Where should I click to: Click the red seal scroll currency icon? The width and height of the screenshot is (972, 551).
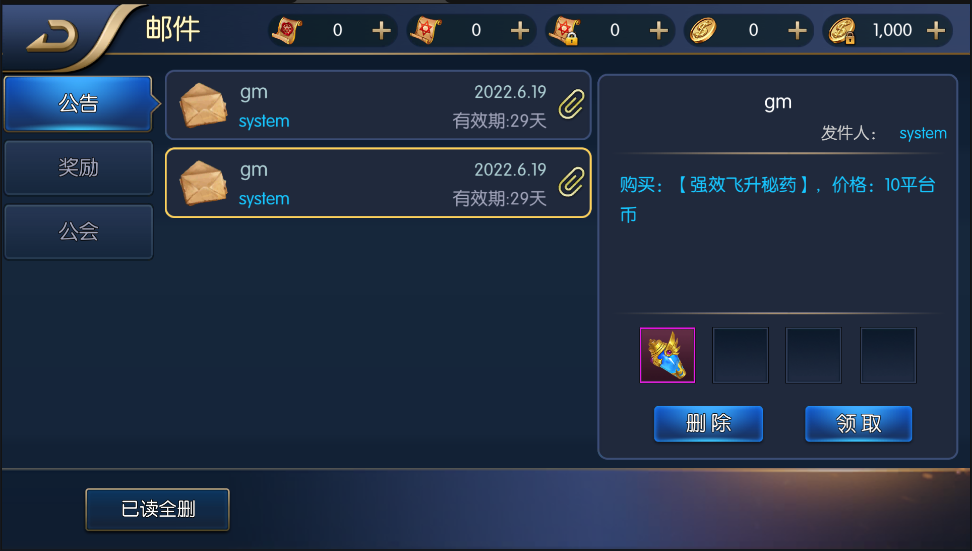tap(287, 30)
